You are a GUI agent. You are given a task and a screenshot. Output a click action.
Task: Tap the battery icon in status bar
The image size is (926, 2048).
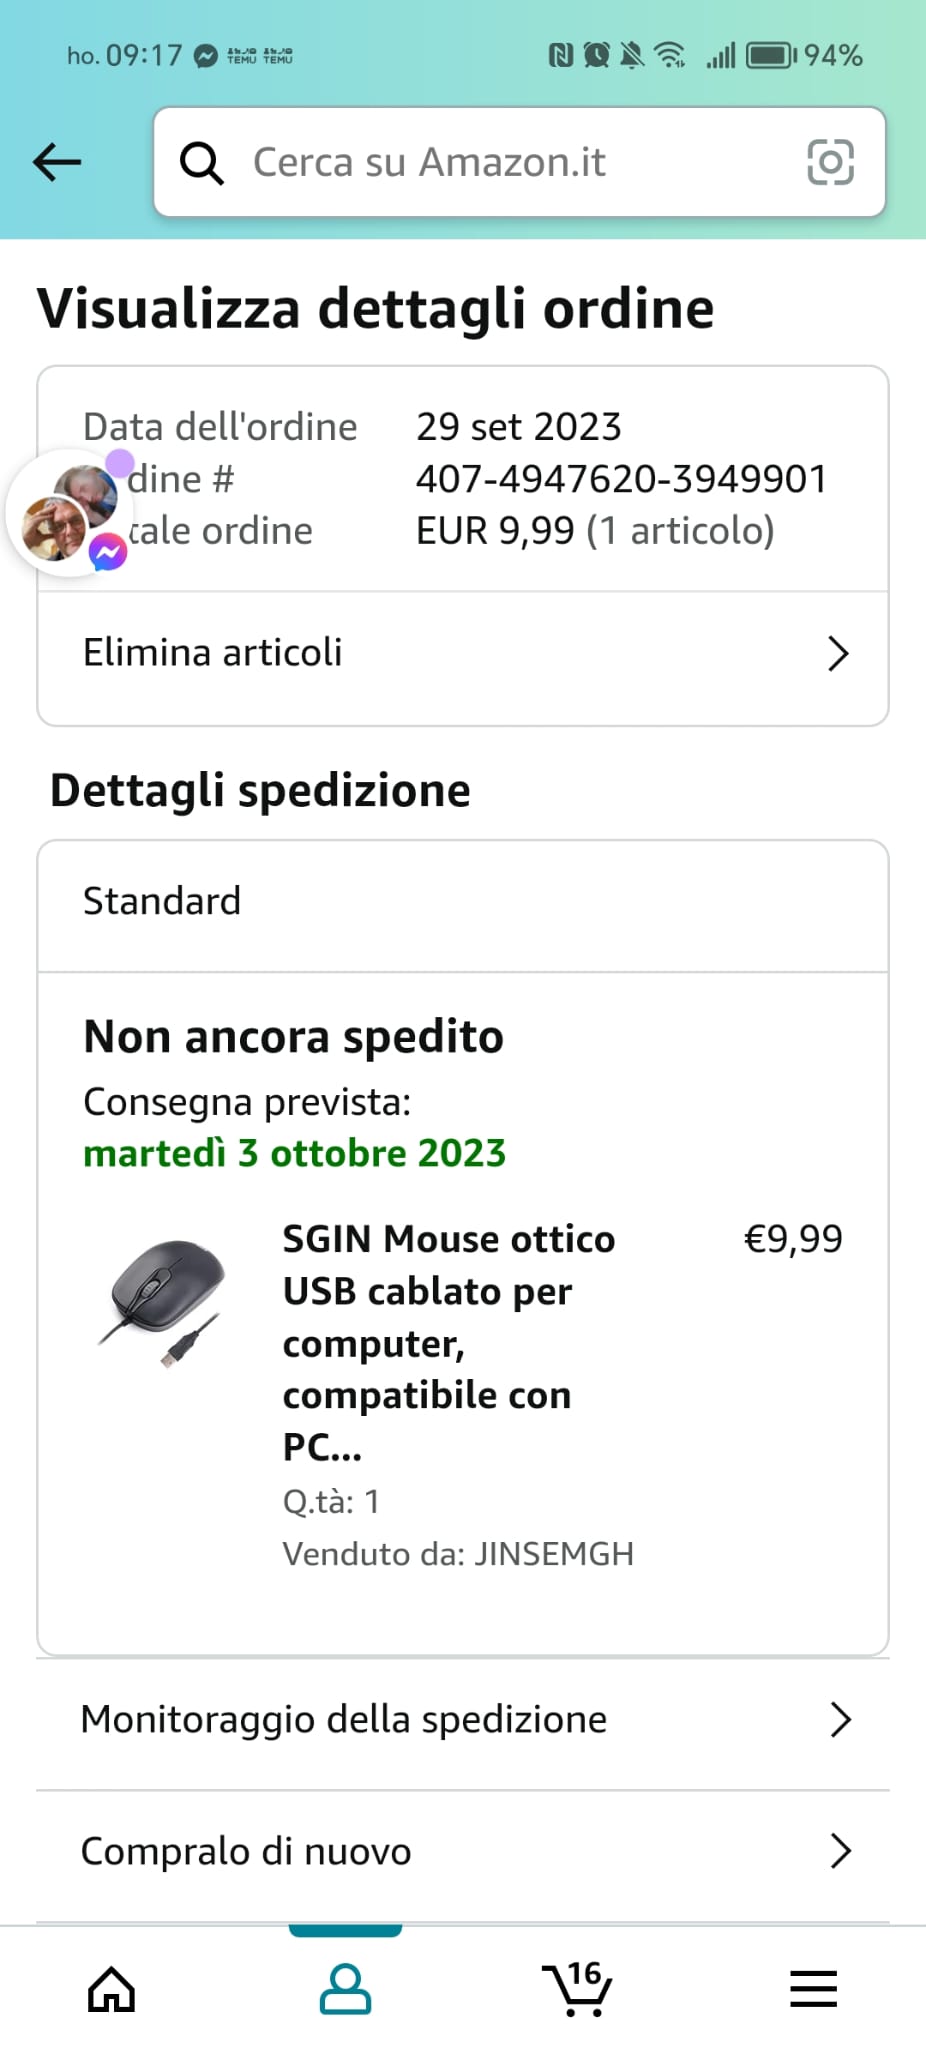(772, 55)
